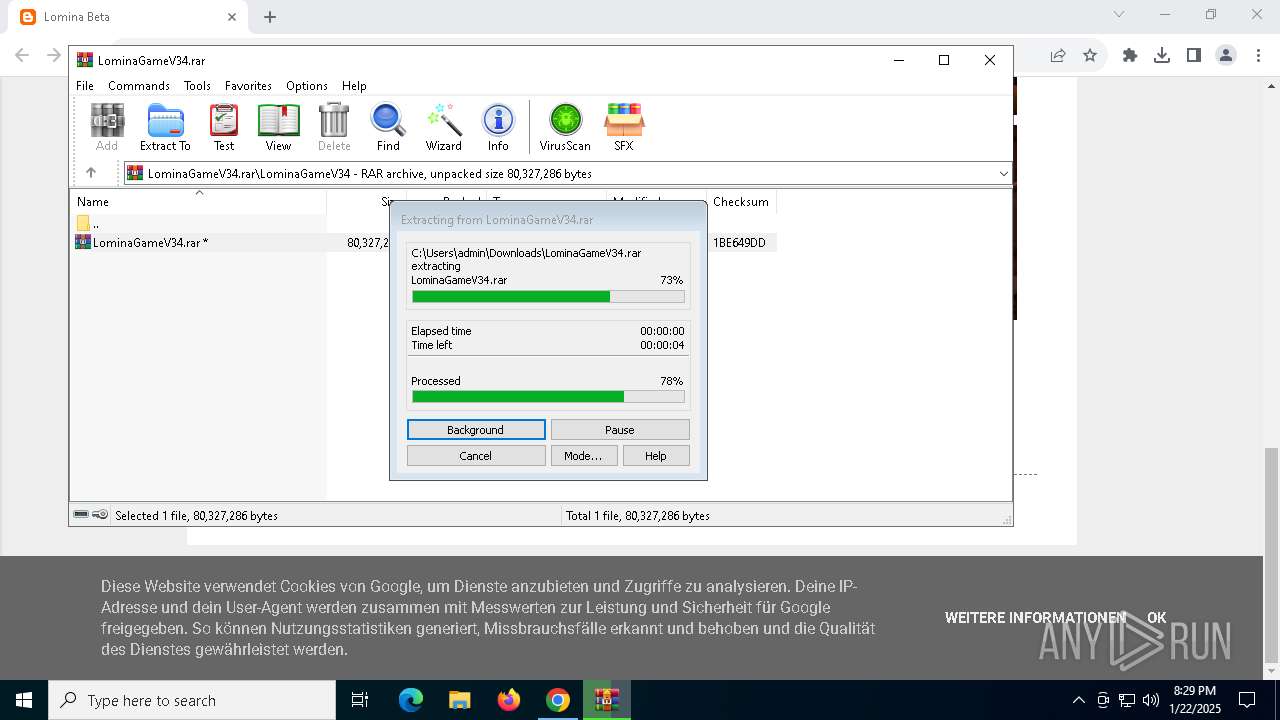Go up one folder with the arrow icon
This screenshot has height=720, width=1280.
pyautogui.click(x=91, y=173)
